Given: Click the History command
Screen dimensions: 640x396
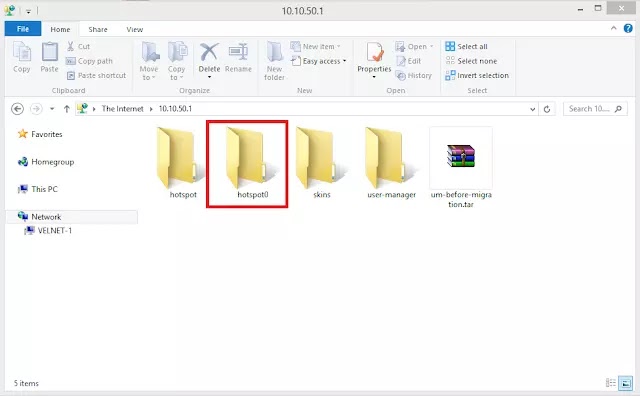Looking at the screenshot, I should point(413,76).
